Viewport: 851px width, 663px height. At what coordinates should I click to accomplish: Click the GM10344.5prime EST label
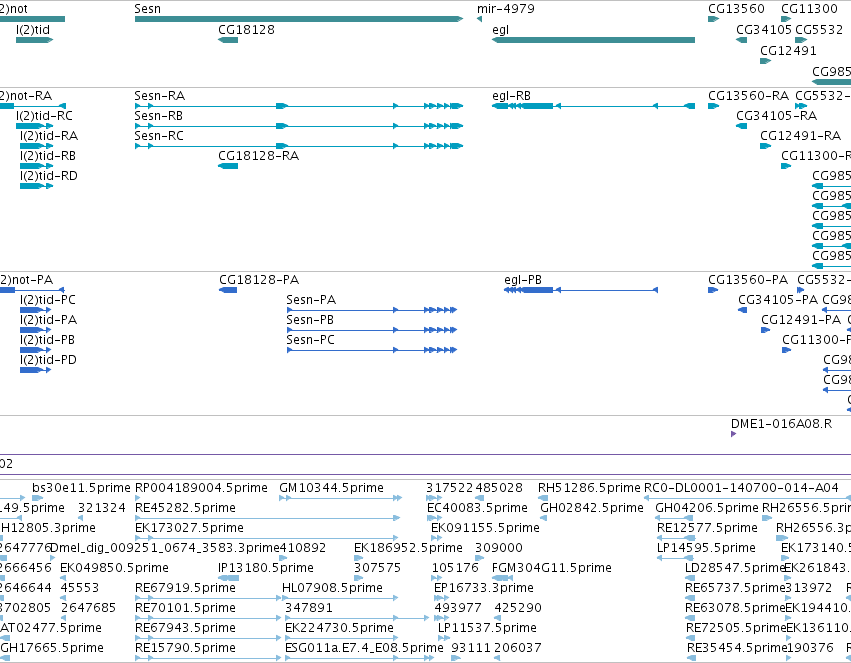[332, 488]
